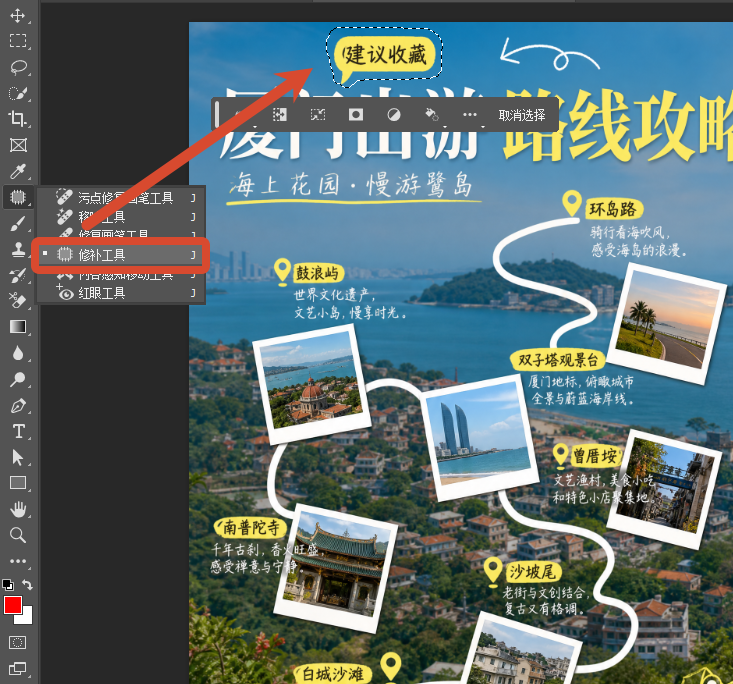Reset to default foreground and background colors
This screenshot has width=733, height=684.
7,584
